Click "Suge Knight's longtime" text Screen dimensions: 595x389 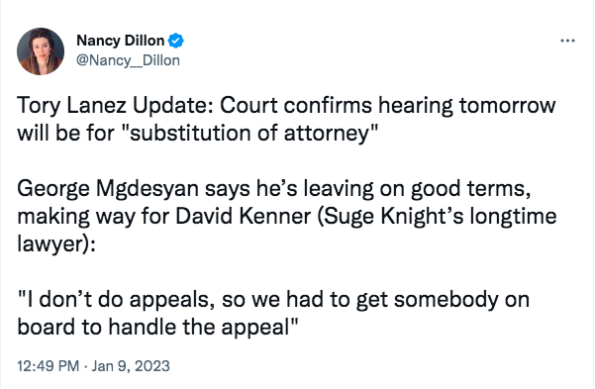[x=436, y=217]
